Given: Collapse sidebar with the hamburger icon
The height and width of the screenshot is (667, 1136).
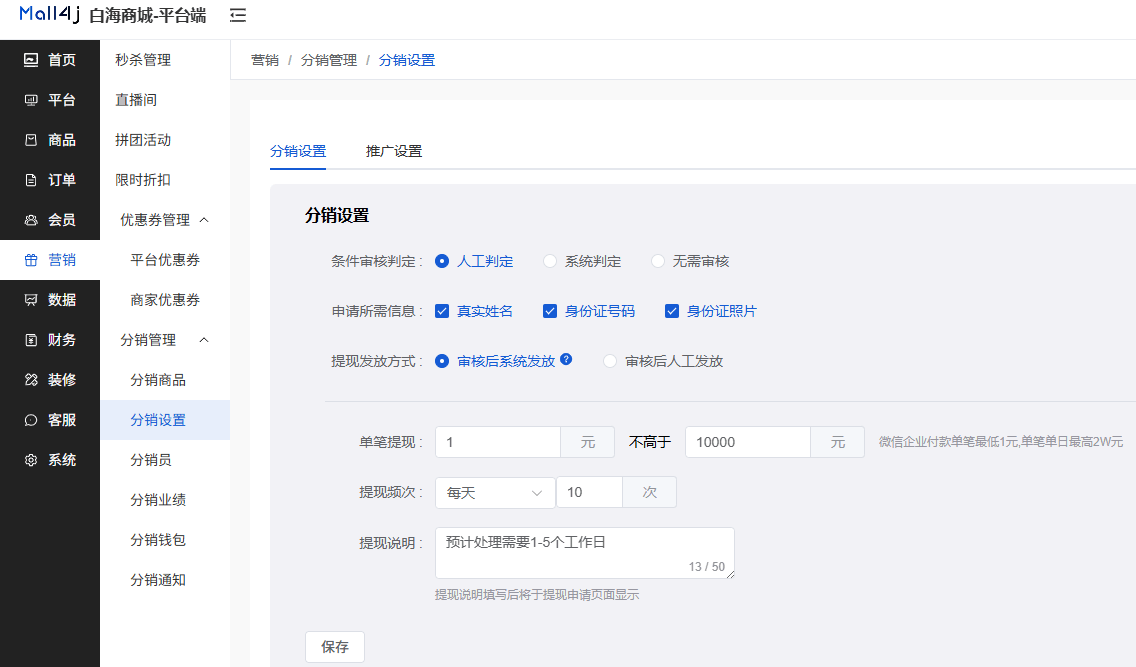Looking at the screenshot, I should coord(238,15).
